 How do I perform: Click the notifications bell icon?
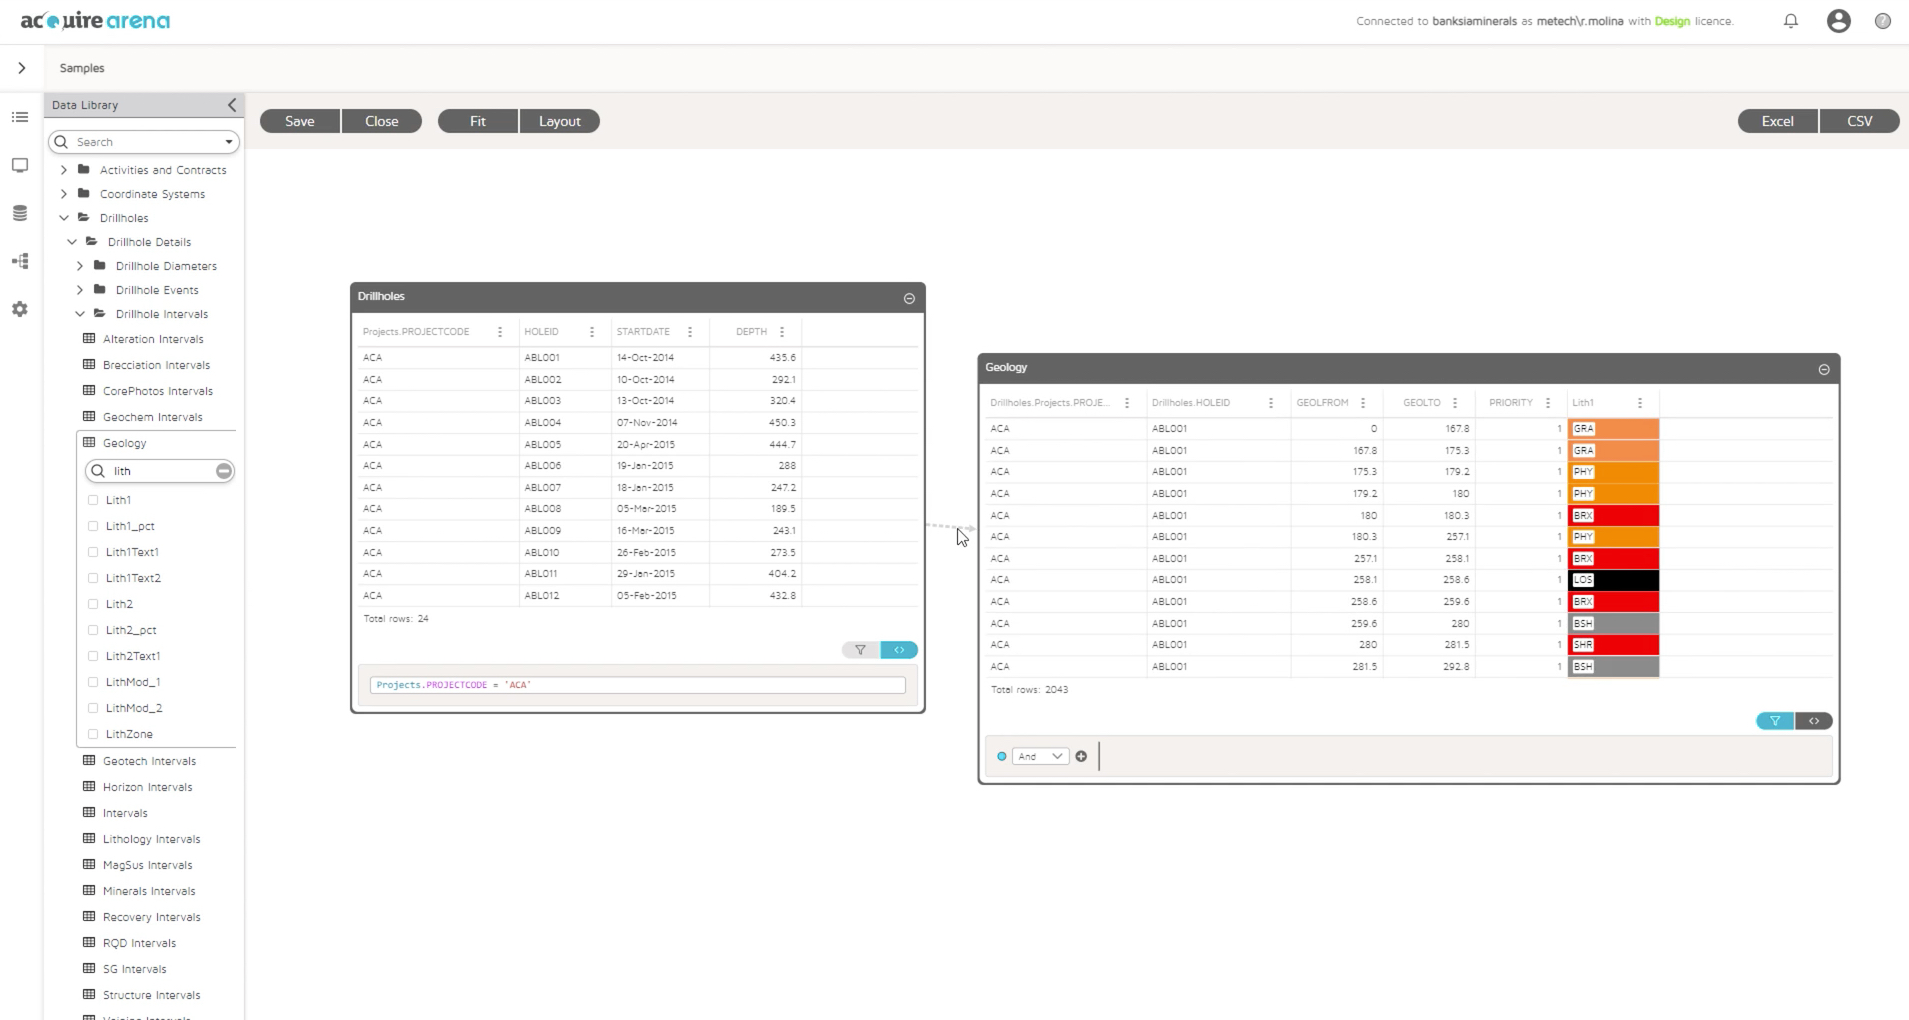tap(1790, 21)
